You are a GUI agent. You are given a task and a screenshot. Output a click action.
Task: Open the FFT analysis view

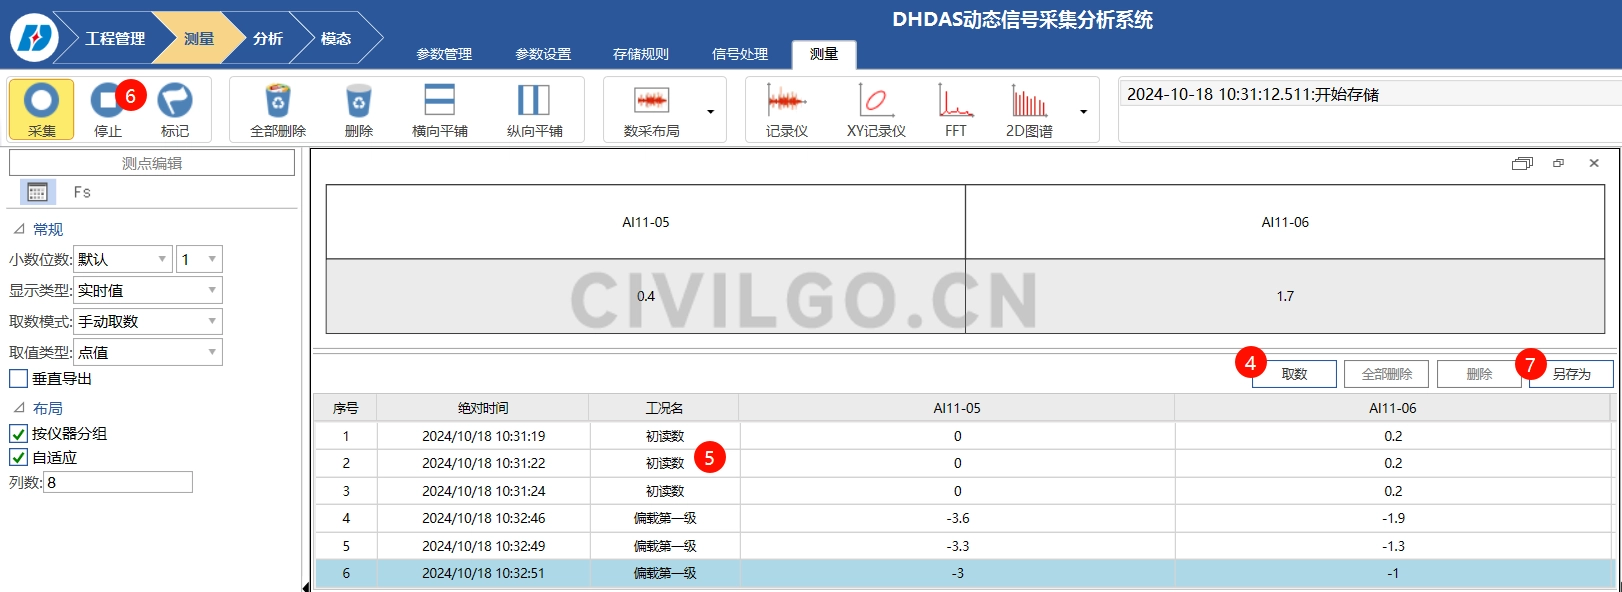(x=955, y=101)
